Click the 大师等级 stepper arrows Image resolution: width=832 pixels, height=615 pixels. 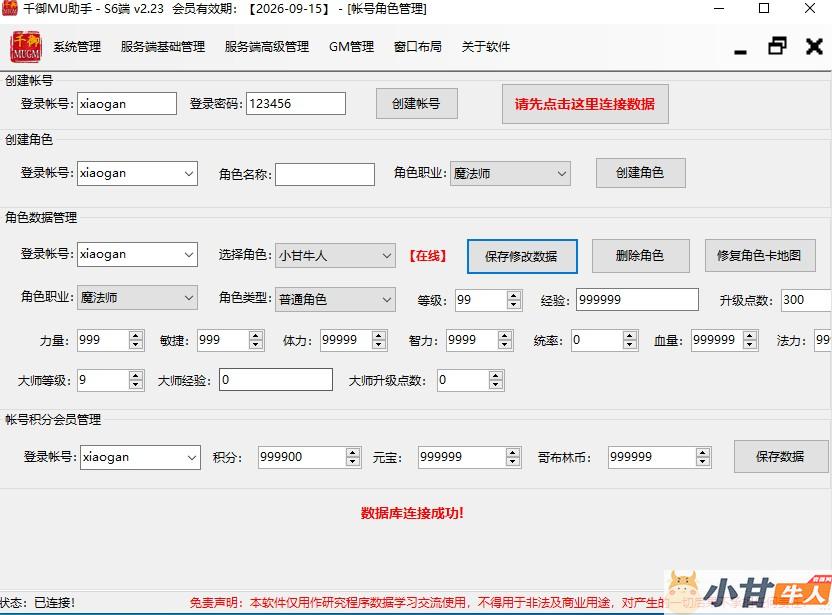click(136, 380)
